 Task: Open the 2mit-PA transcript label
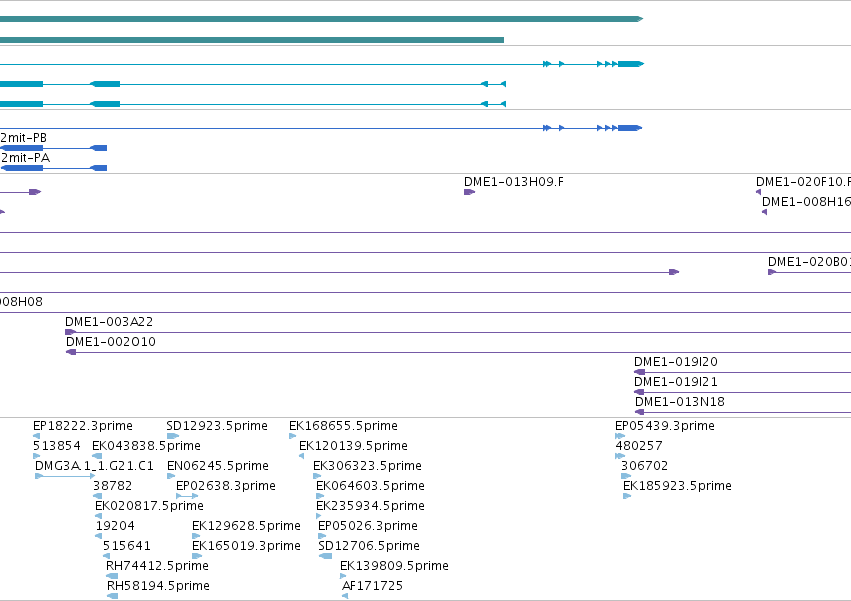tap(26, 158)
